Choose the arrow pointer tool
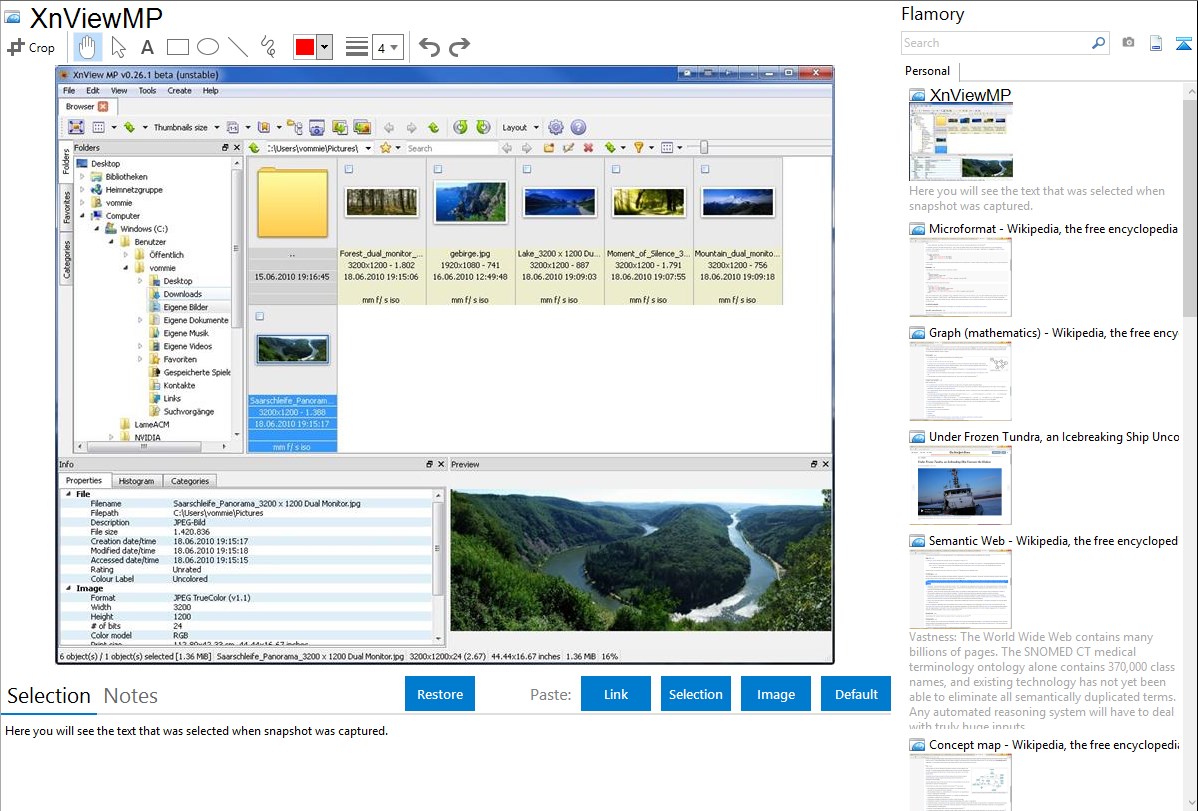This screenshot has height=811, width=1198. point(118,47)
